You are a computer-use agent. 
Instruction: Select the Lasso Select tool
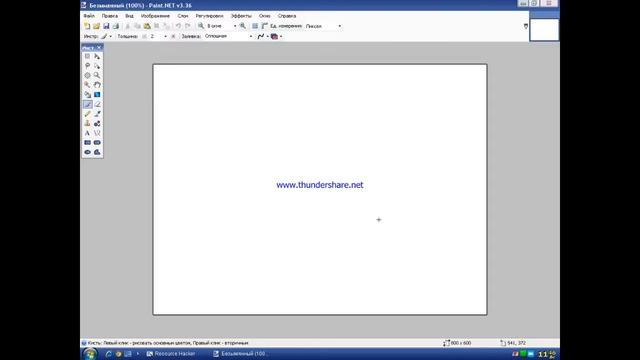[x=87, y=66]
